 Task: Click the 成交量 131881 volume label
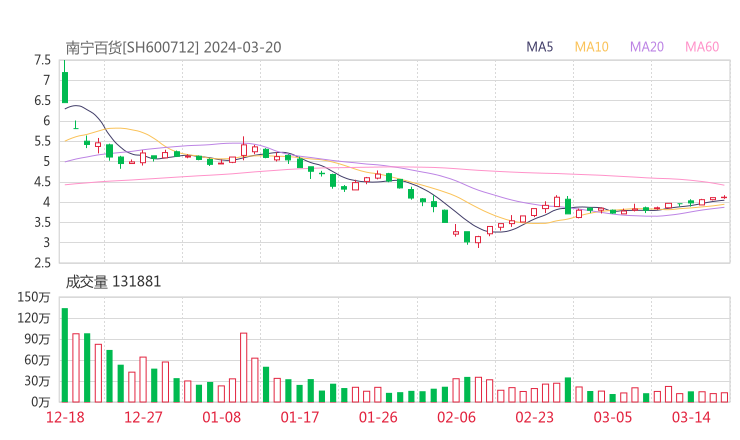[113, 282]
